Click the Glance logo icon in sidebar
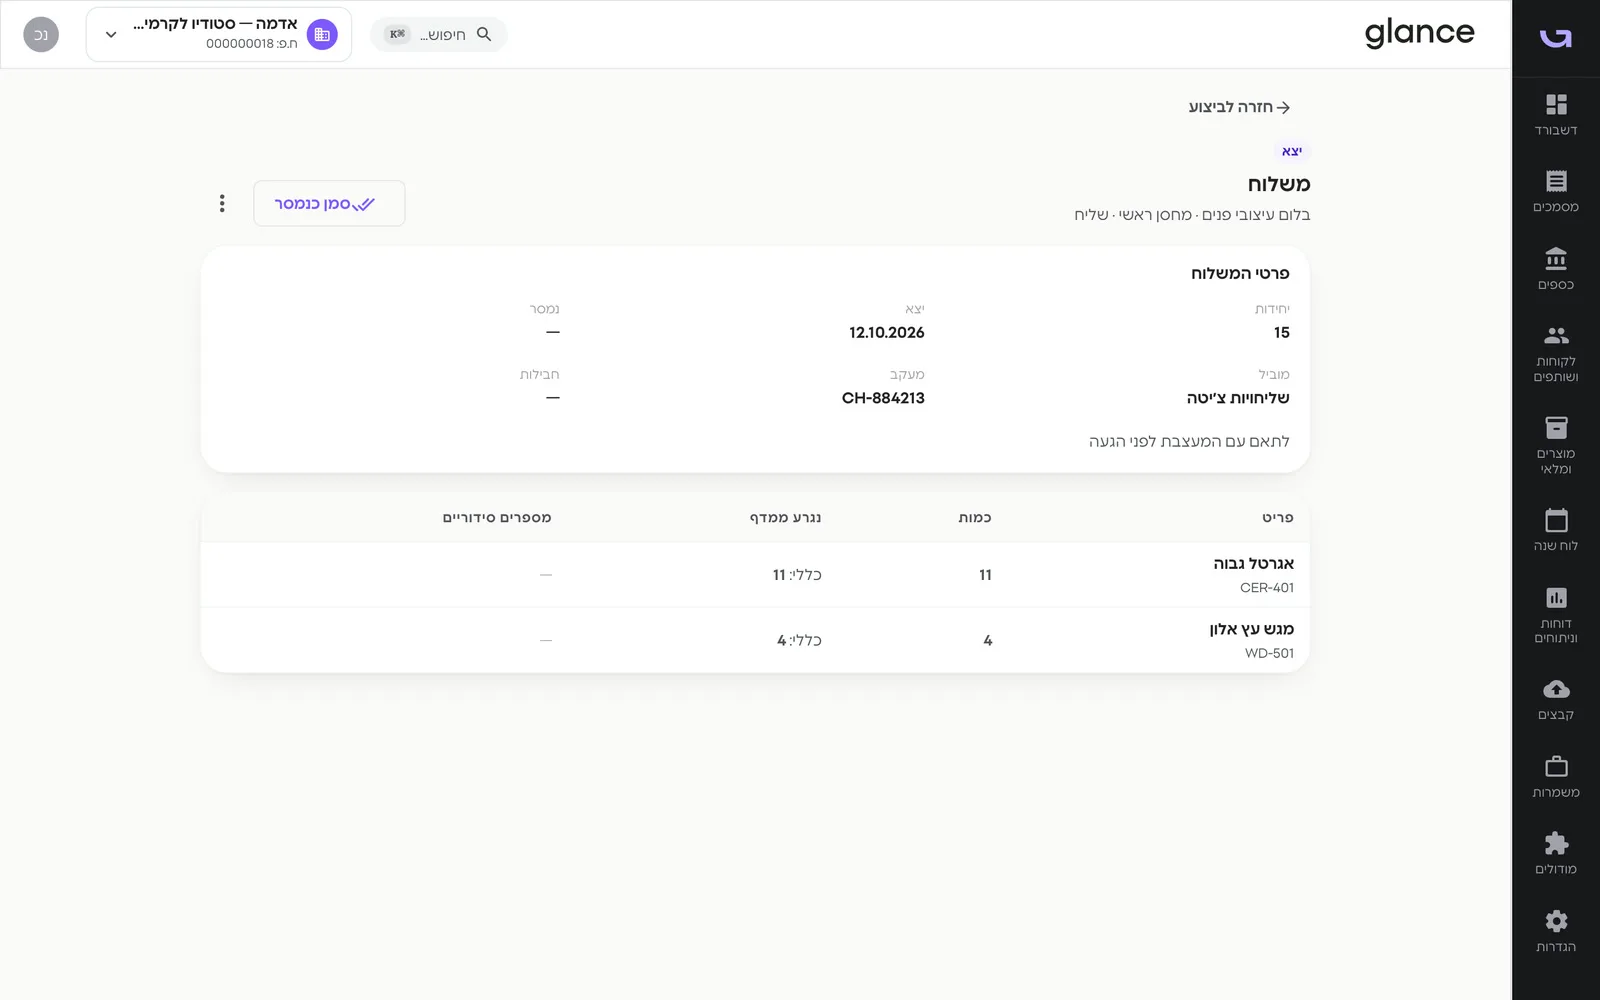1600x1000 pixels. (x=1556, y=37)
